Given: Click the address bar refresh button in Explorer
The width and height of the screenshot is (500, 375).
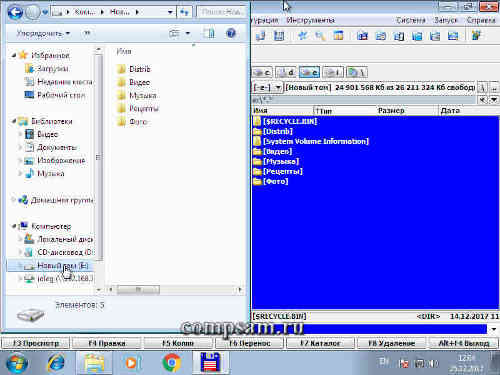Looking at the screenshot, I should click(x=184, y=12).
